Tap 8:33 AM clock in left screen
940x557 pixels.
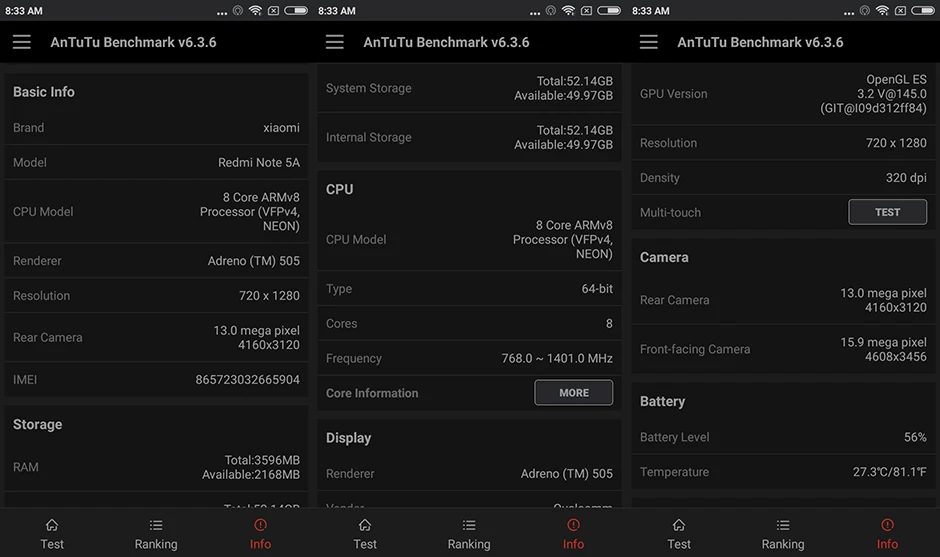tap(24, 11)
